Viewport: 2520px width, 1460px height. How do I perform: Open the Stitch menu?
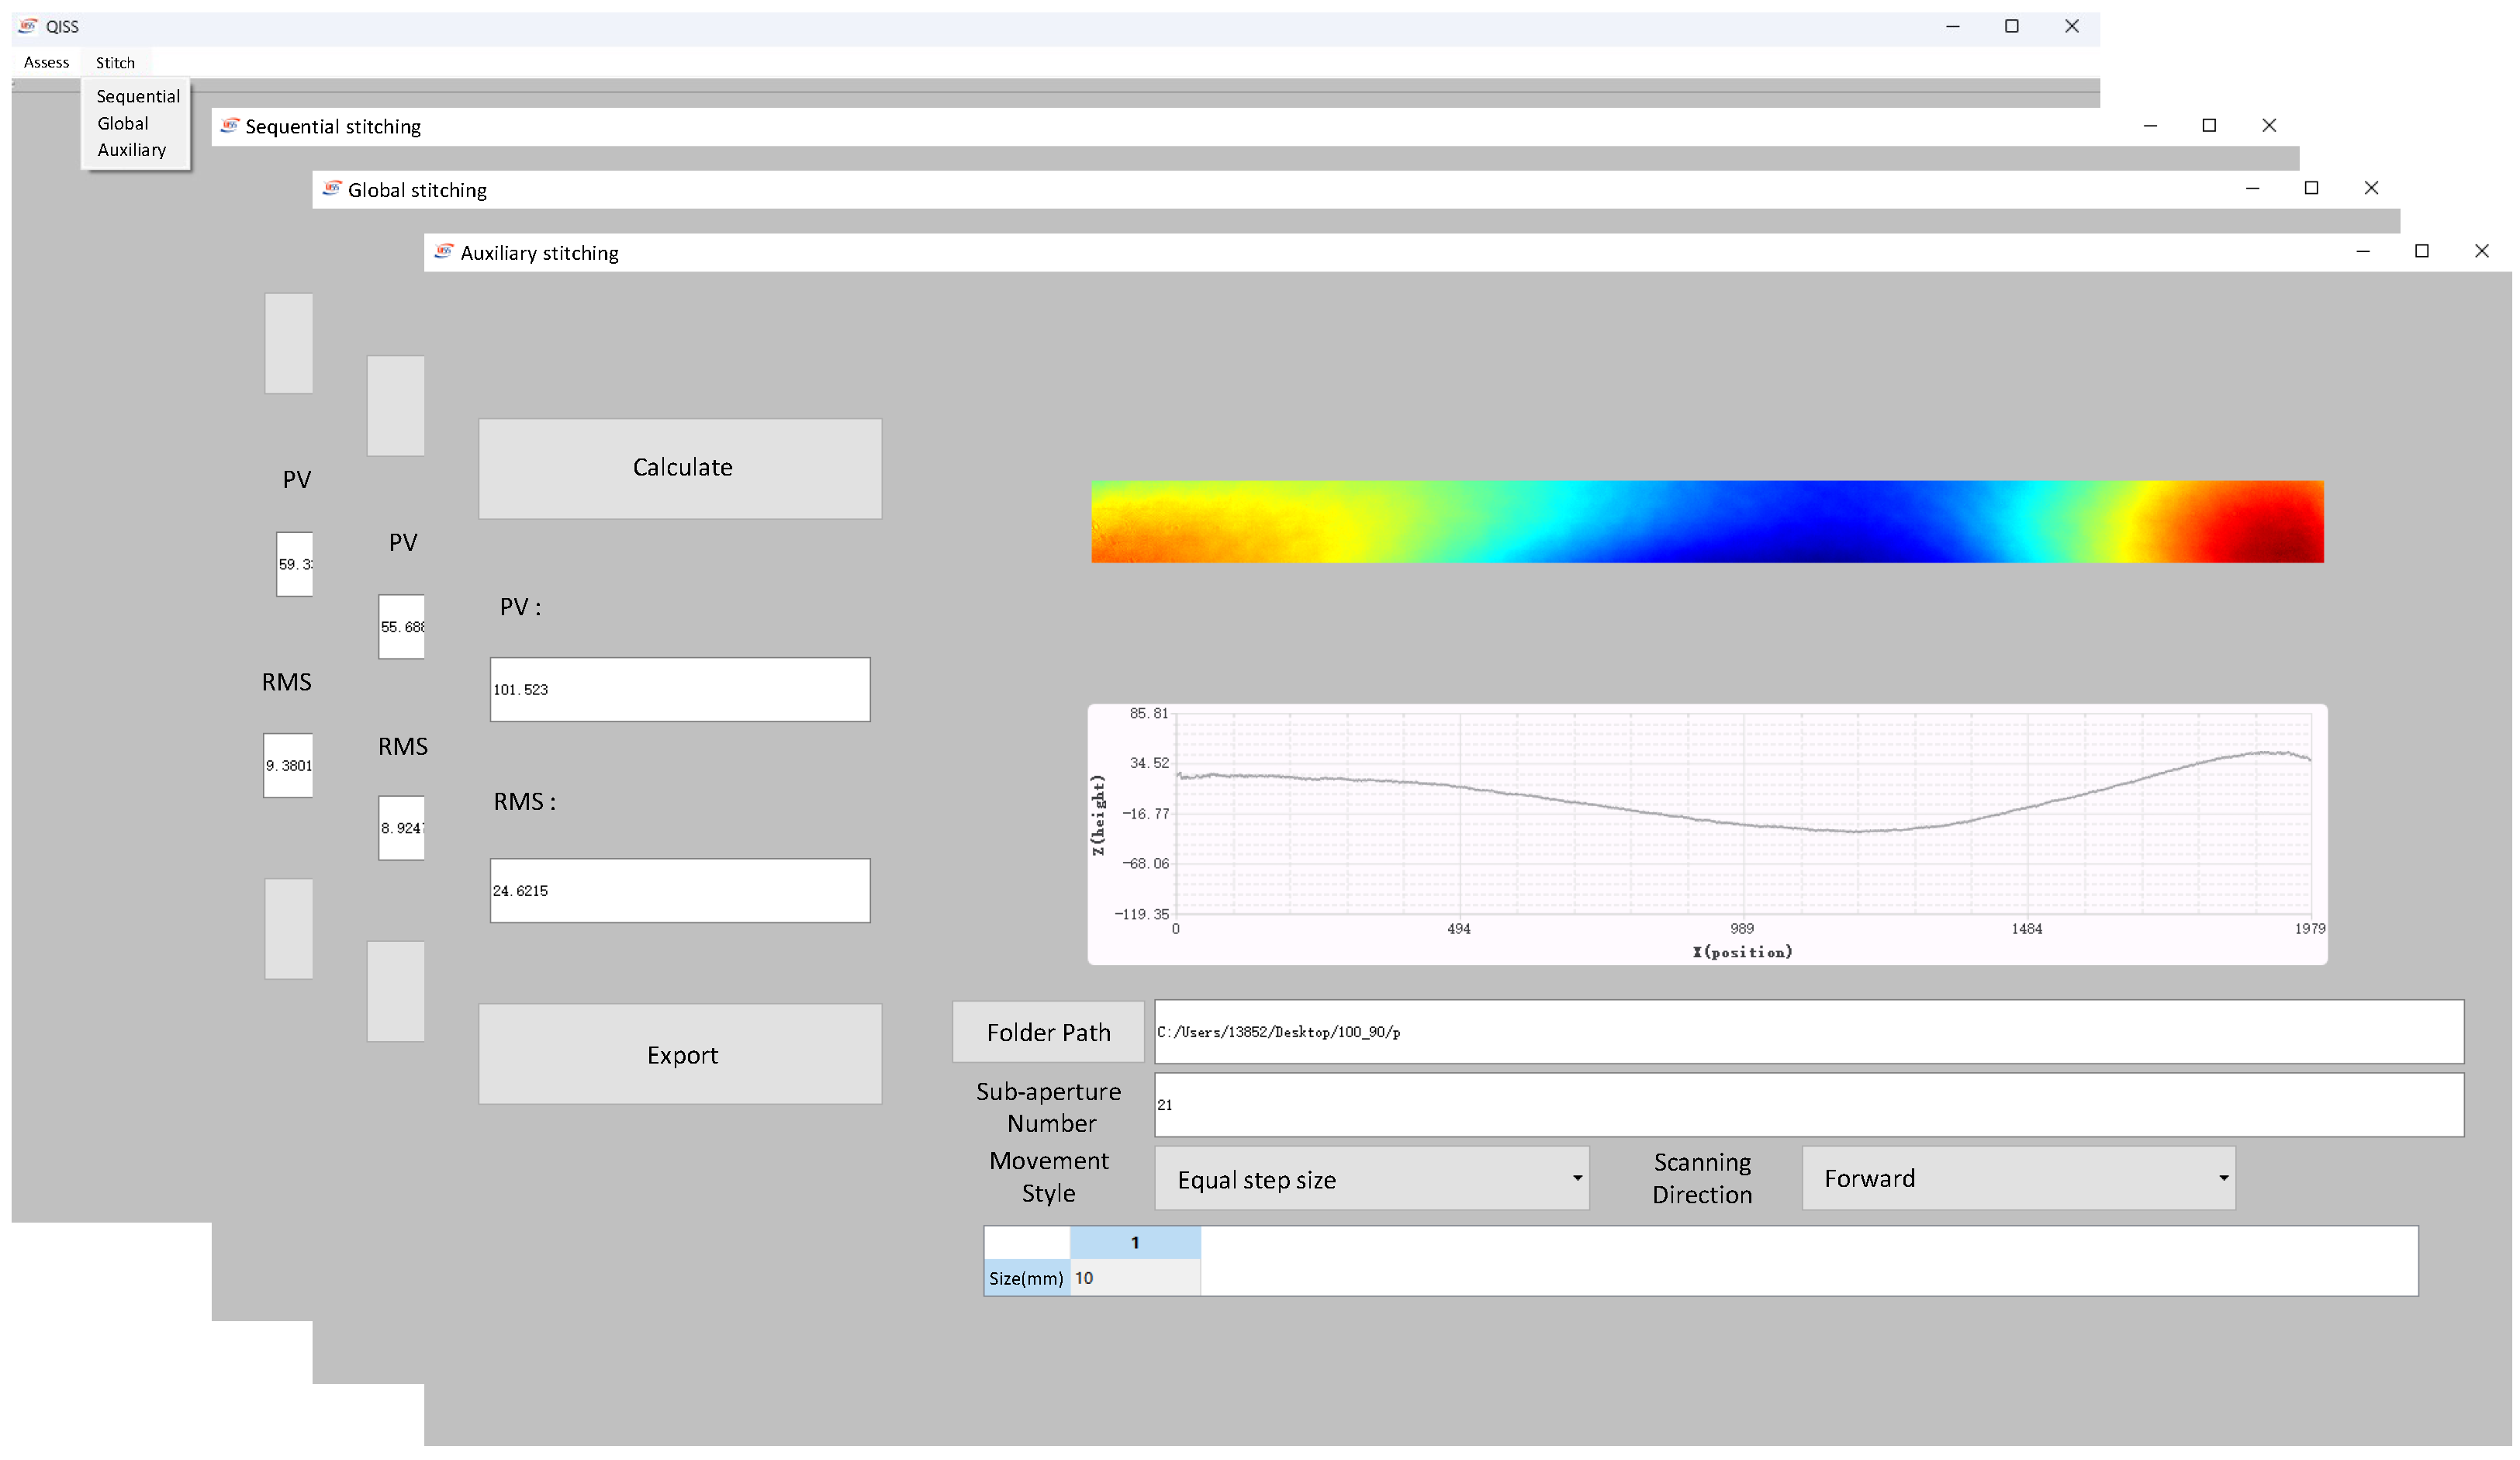click(115, 62)
